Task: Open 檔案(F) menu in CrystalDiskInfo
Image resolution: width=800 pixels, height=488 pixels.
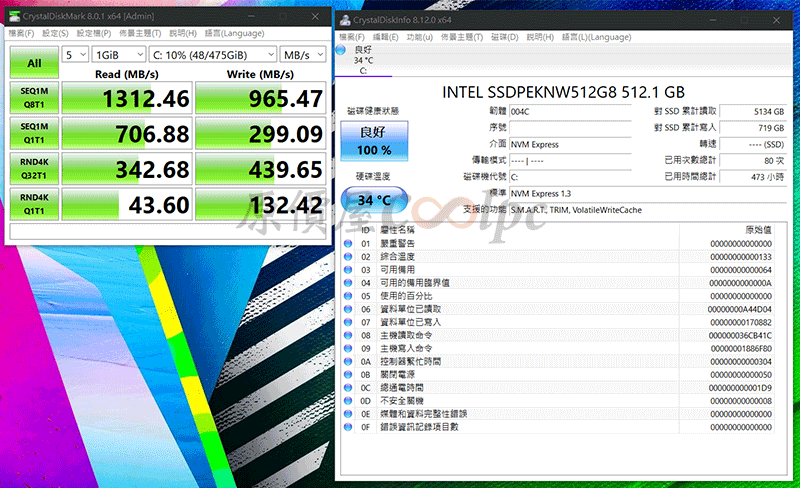Action: click(x=352, y=37)
